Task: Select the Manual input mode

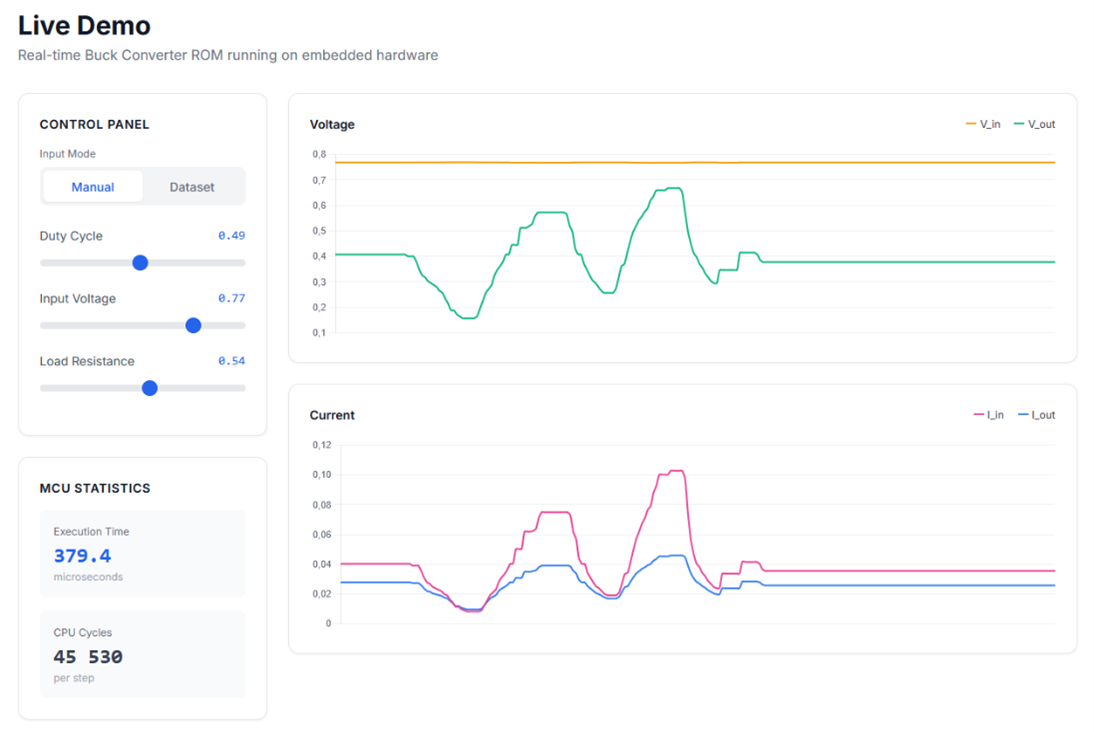Action: 93,187
